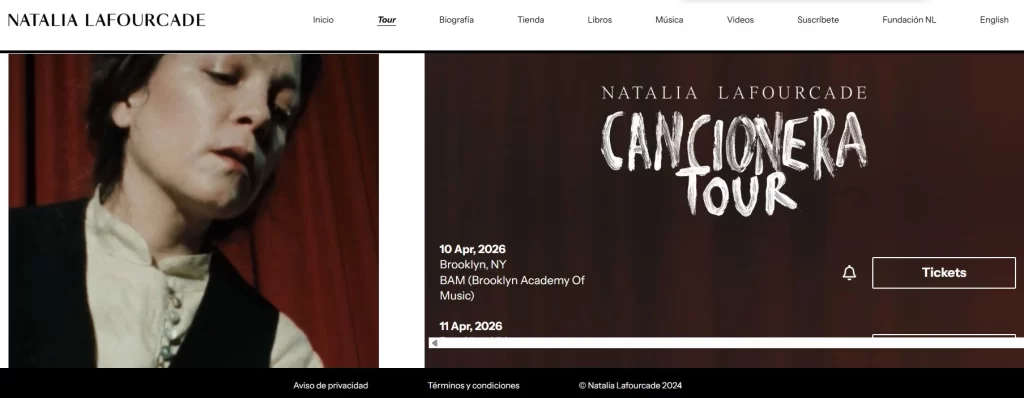Open Términos y condiciones link
This screenshot has height=398, width=1024.
(x=473, y=386)
